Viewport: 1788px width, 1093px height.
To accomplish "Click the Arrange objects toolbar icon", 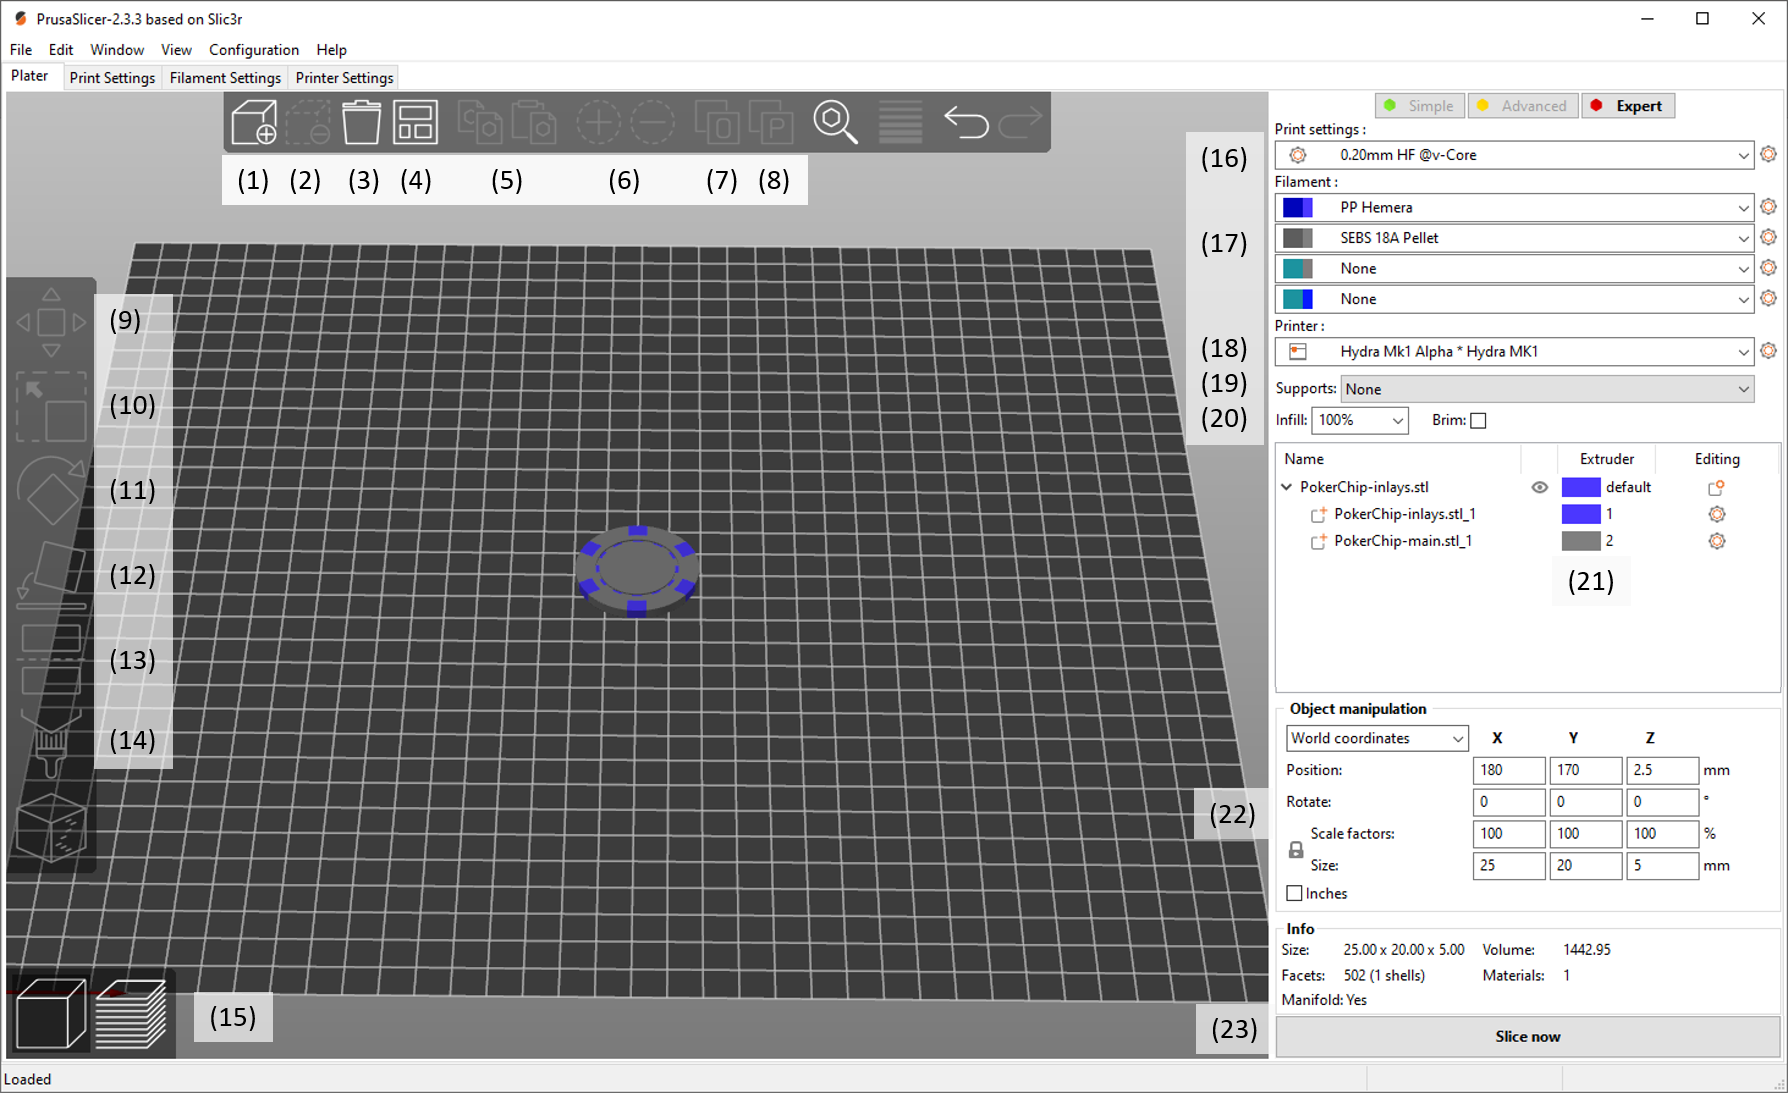I will [x=415, y=123].
